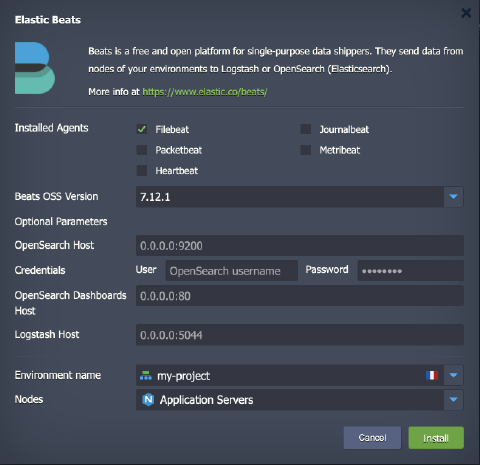480x465 pixels.
Task: Focus the OpenSearch Host field
Action: pyautogui.click(x=300, y=246)
